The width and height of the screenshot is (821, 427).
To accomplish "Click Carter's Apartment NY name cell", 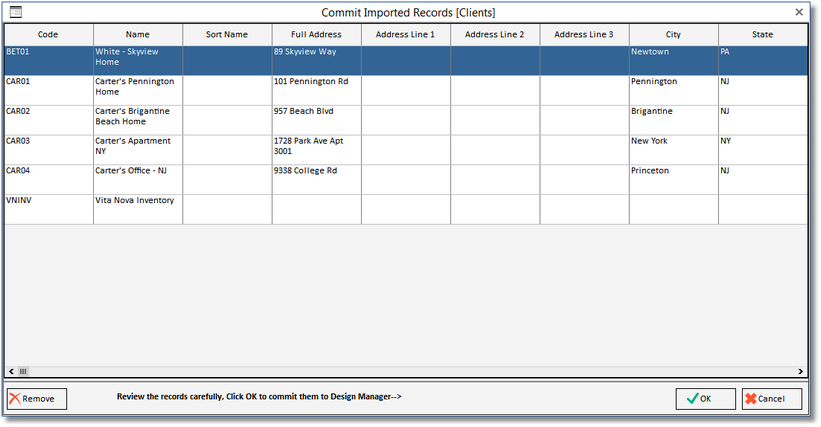I will click(x=138, y=150).
